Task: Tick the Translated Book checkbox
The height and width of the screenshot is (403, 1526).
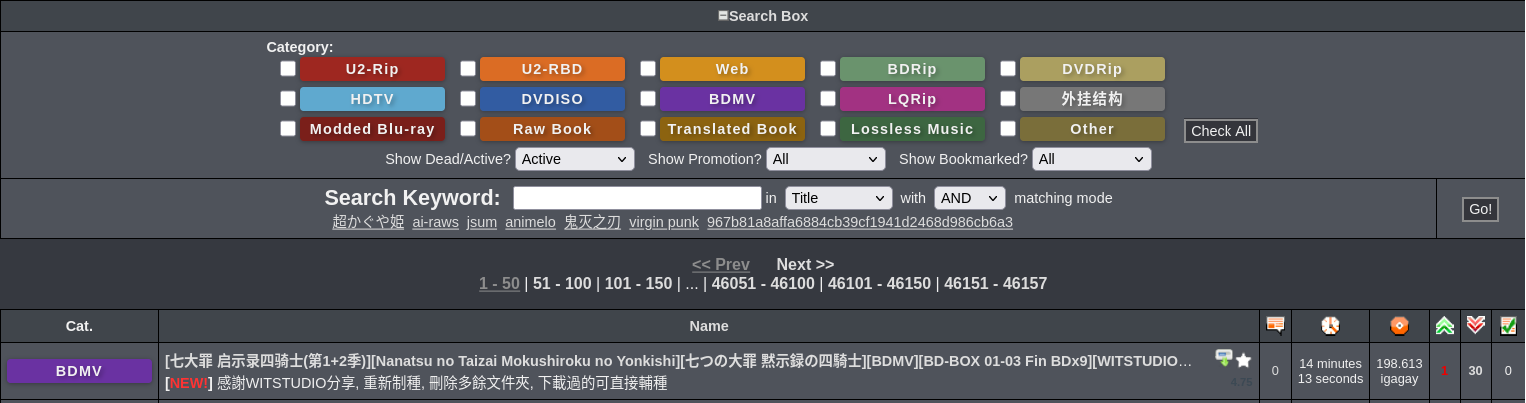Action: click(x=648, y=128)
